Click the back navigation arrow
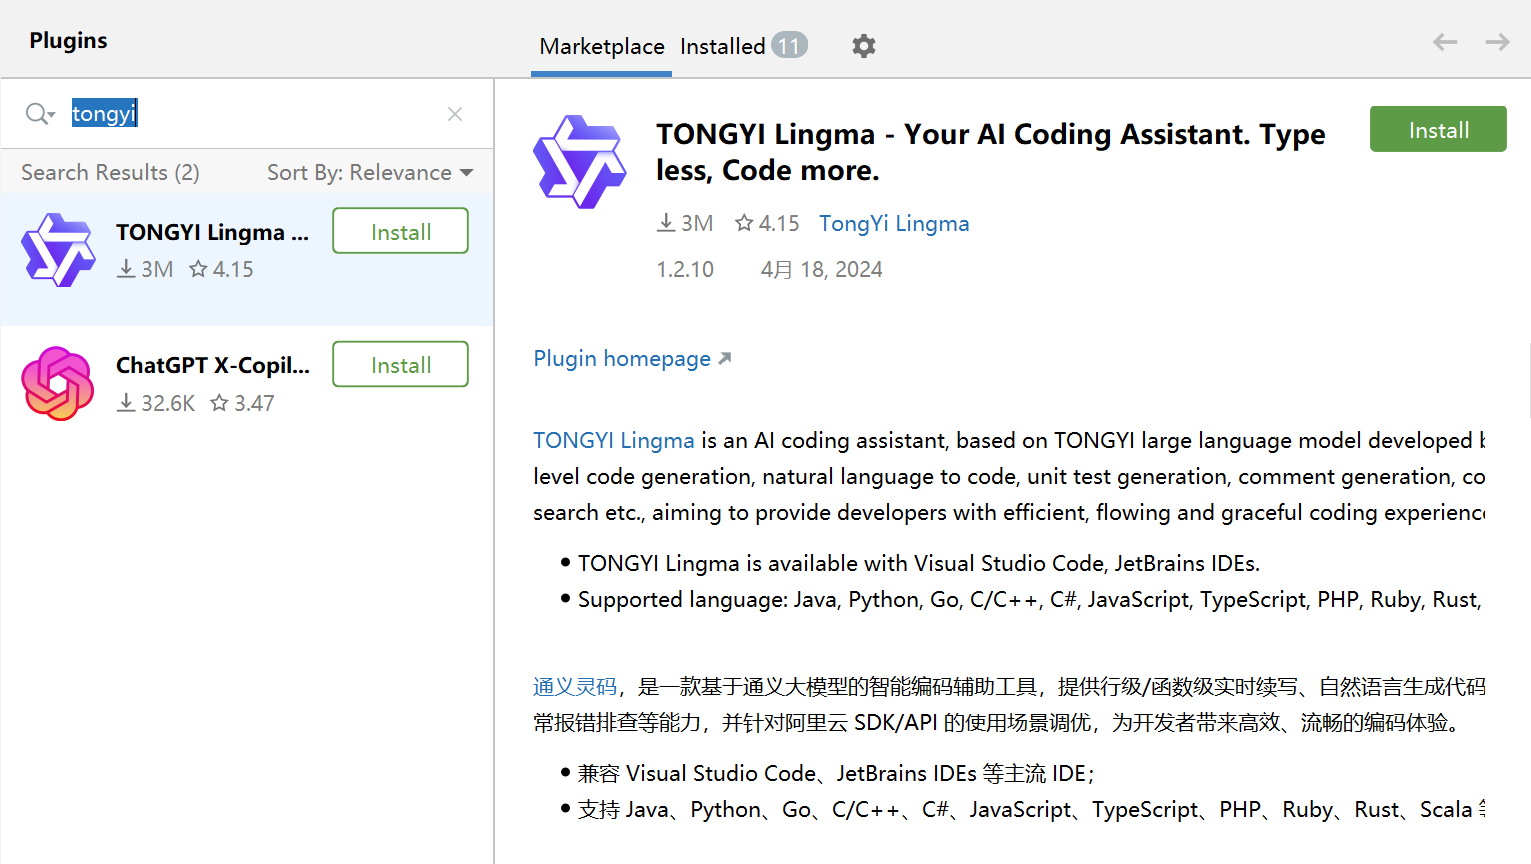Viewport: 1531px width, 864px height. [1445, 42]
